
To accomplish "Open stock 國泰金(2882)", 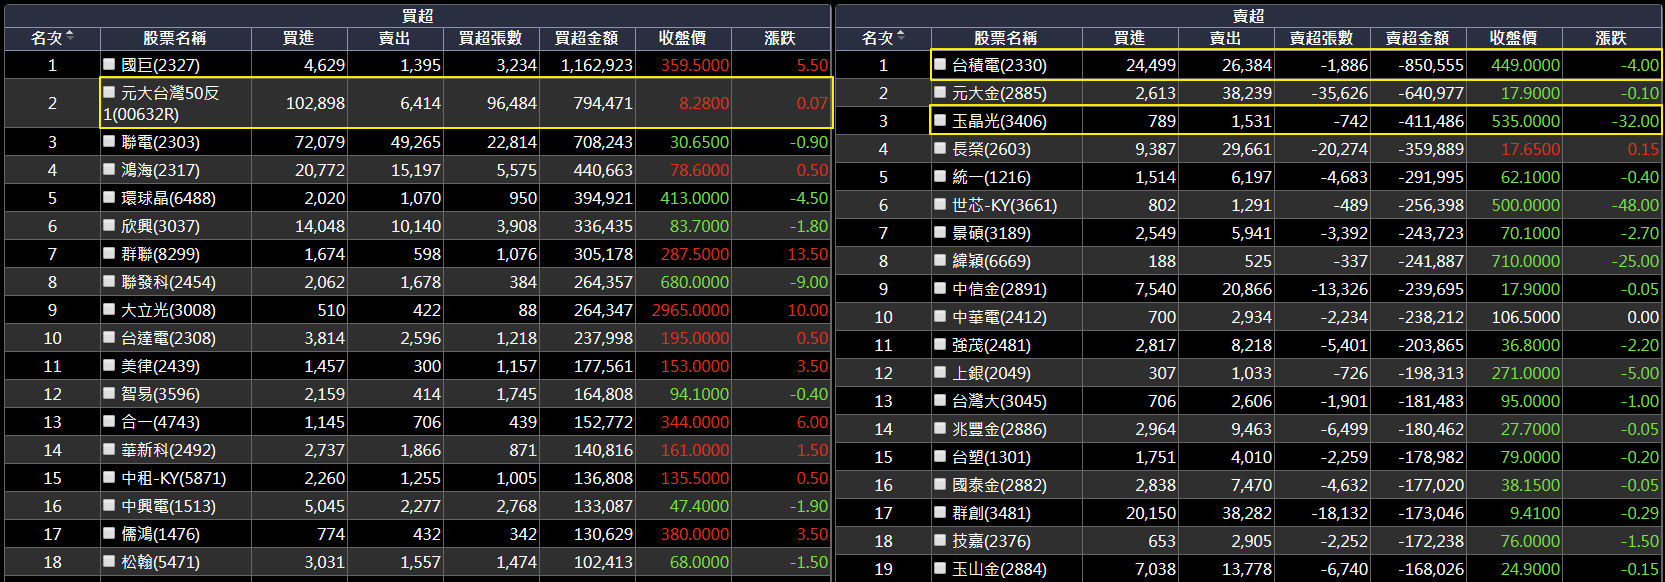I will pos(999,485).
